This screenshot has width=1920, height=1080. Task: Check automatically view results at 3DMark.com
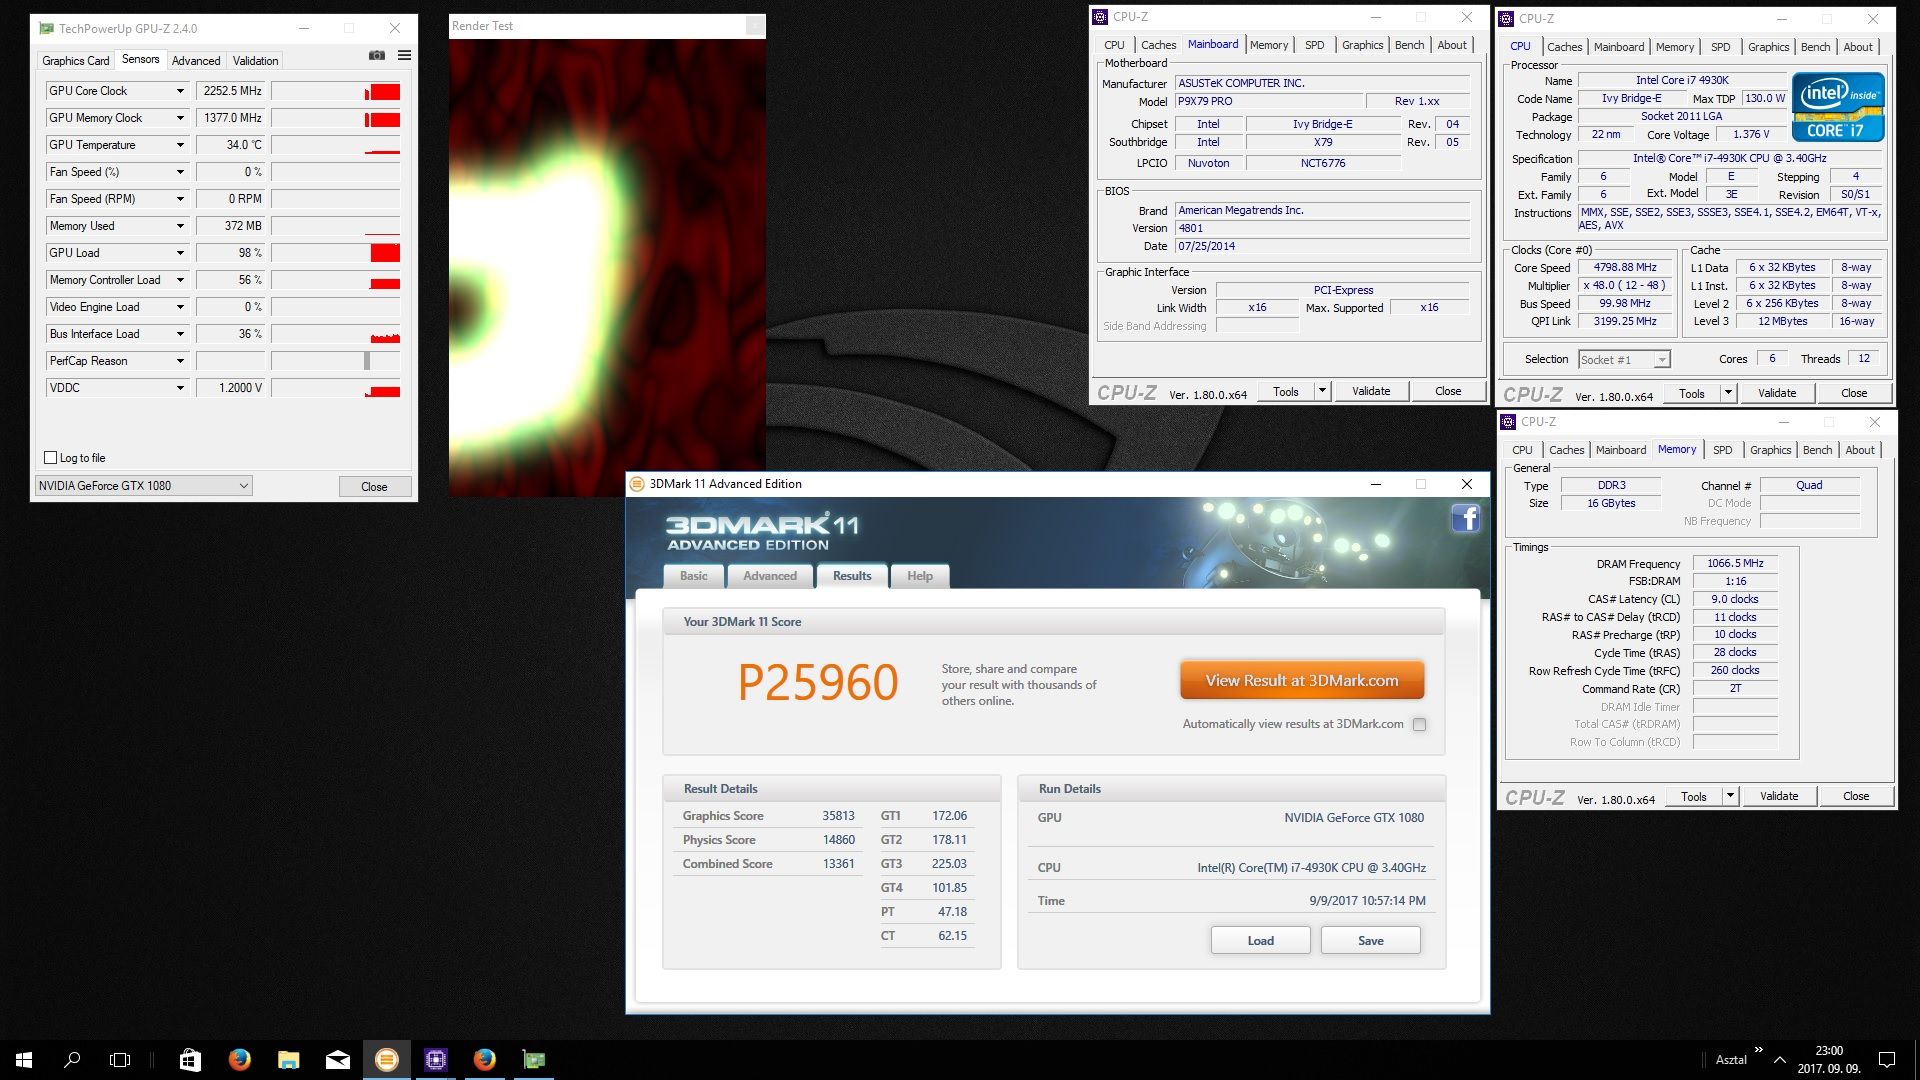point(1419,725)
